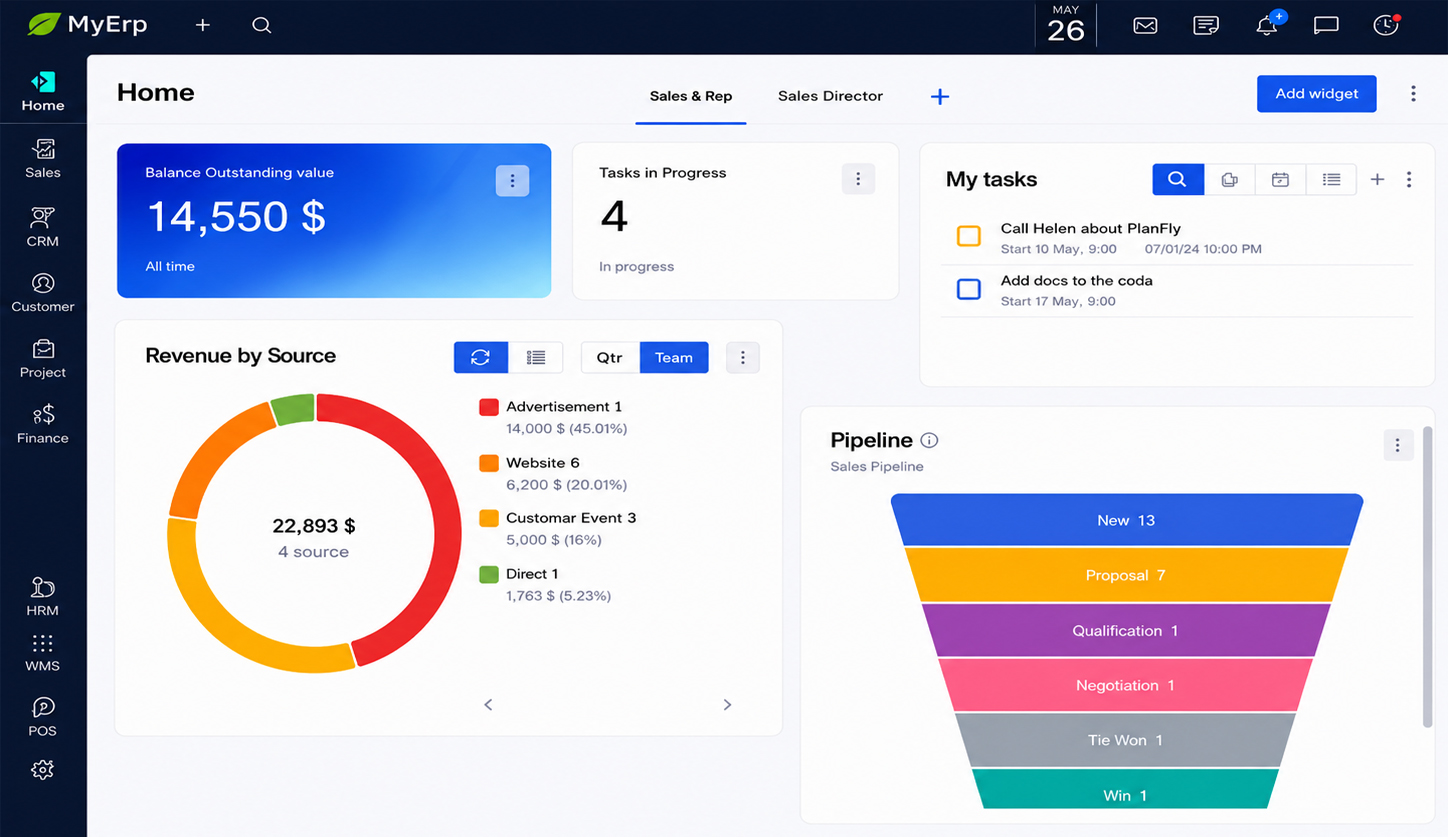Switch to the Sales & Rep tab
This screenshot has height=837, width=1448.
691,96
